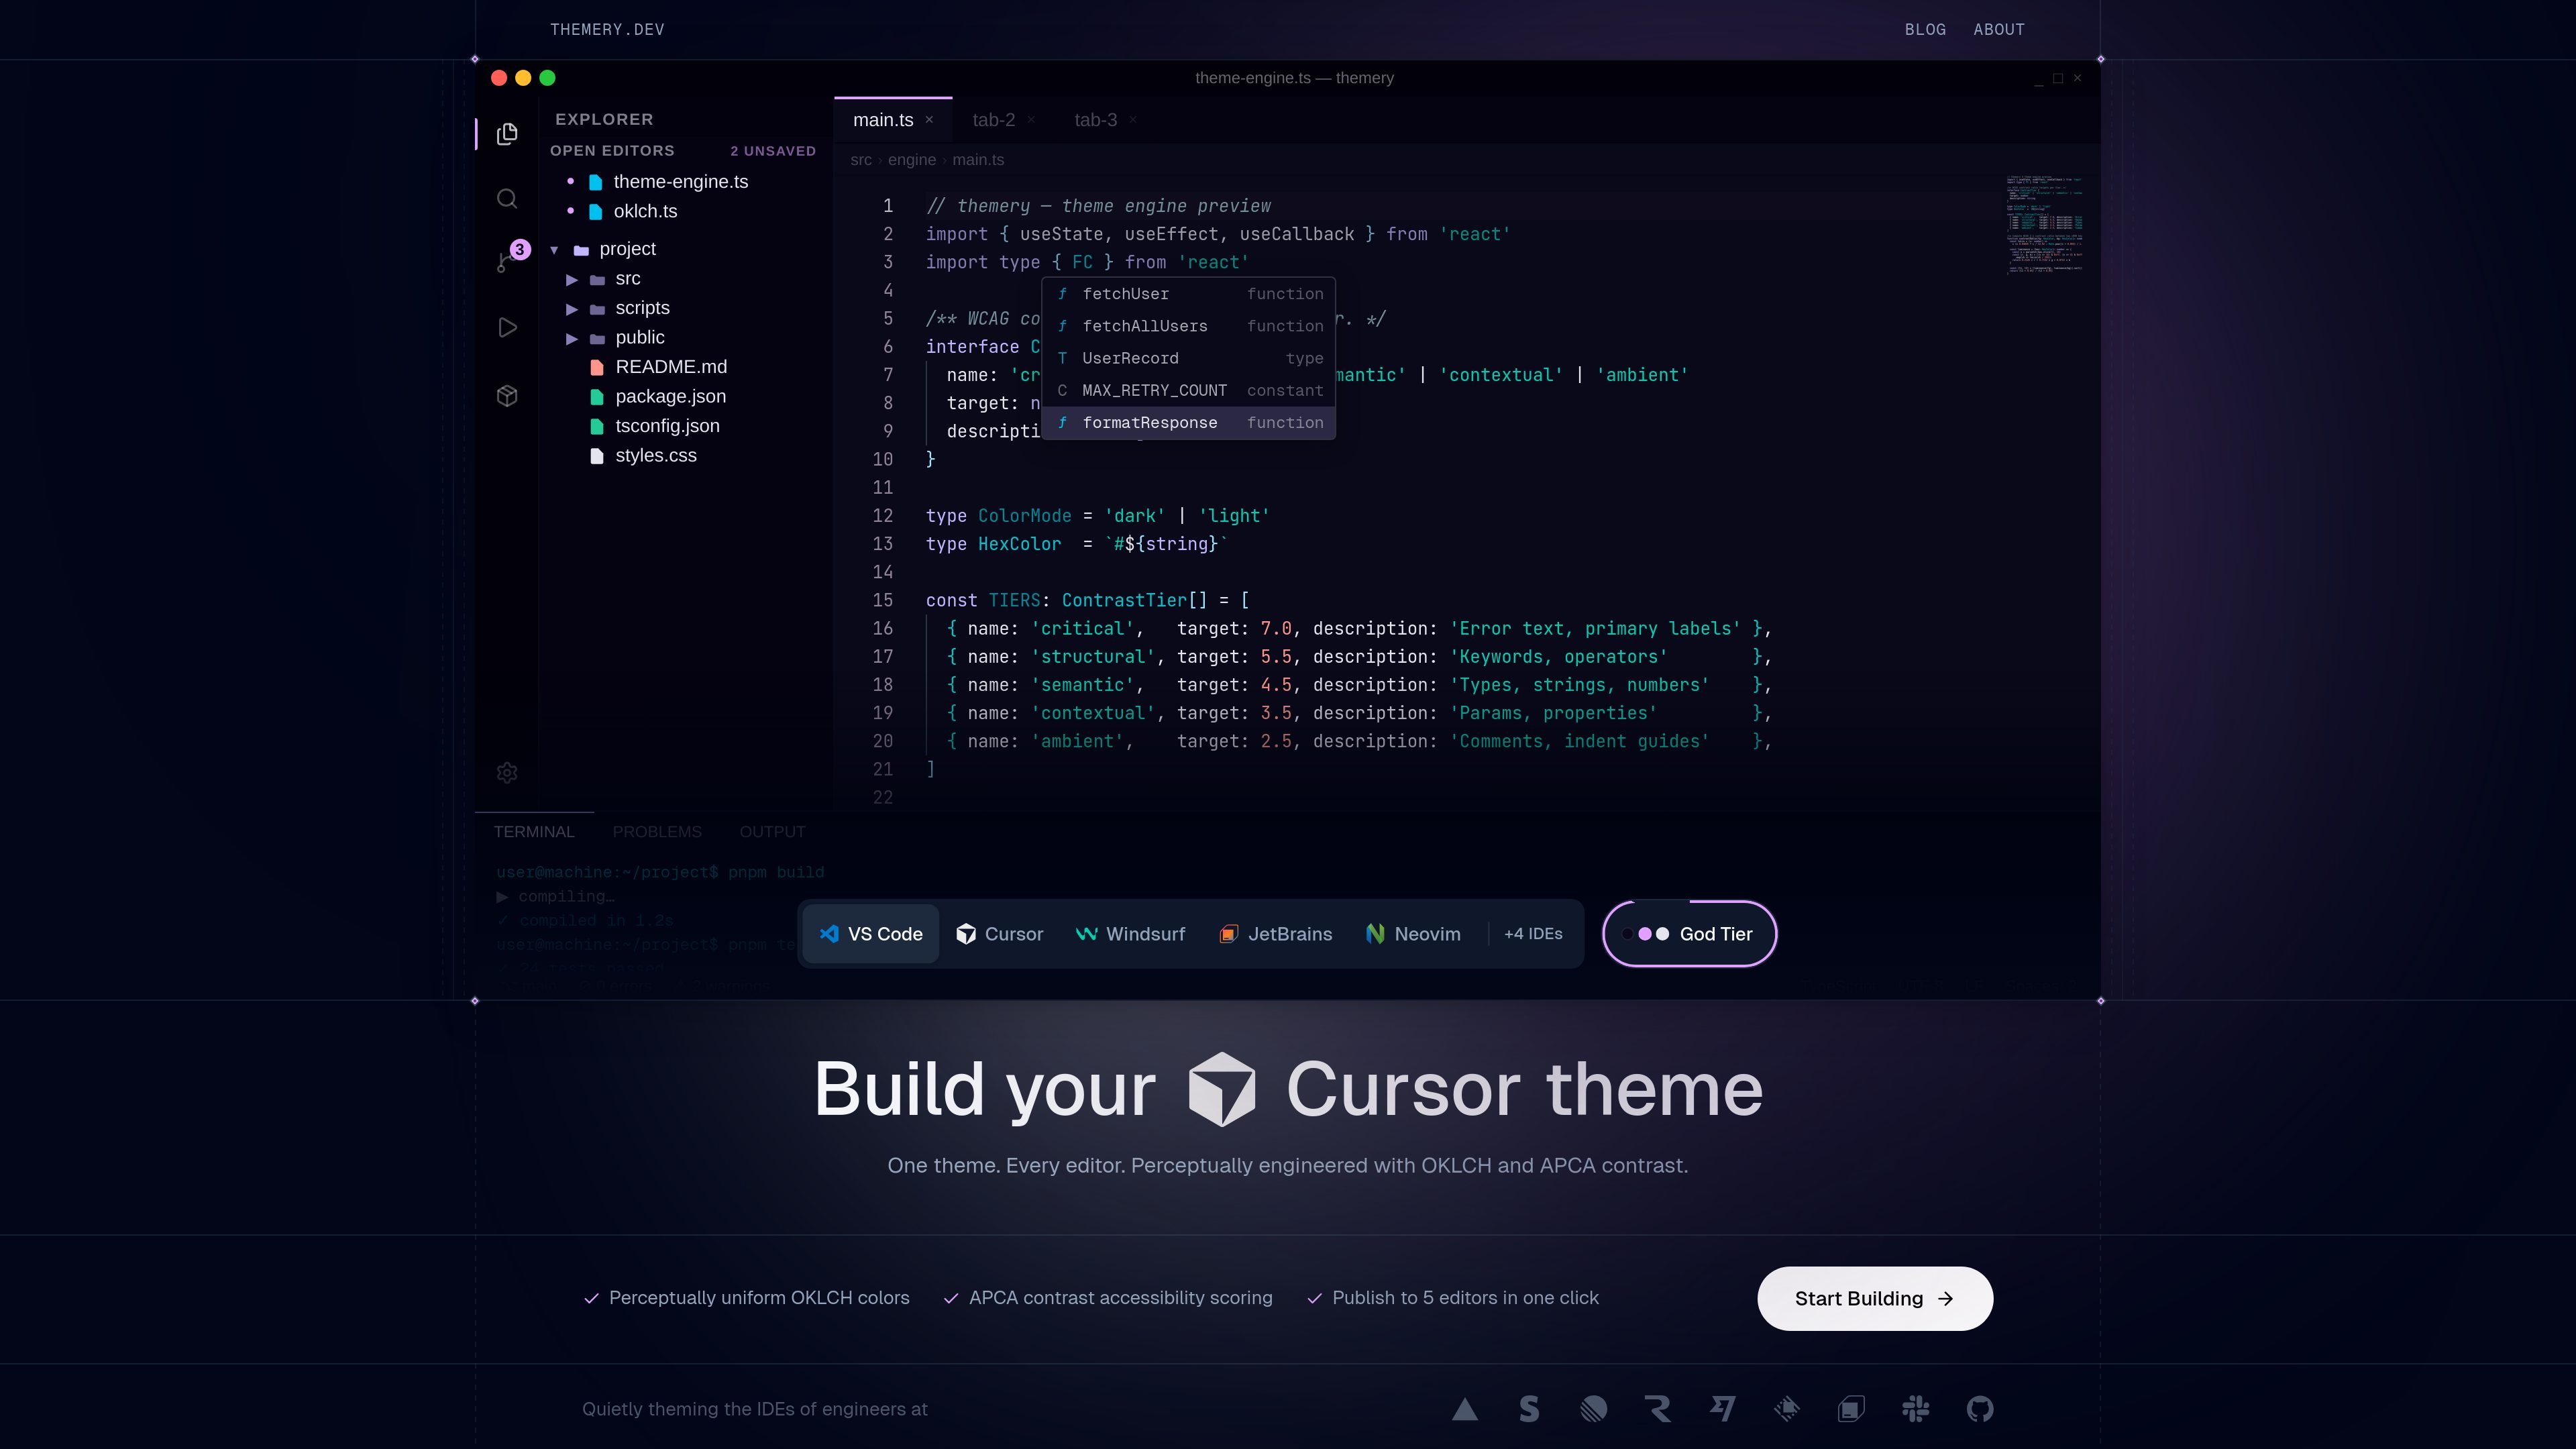Click the Slack logo

(x=1916, y=1409)
